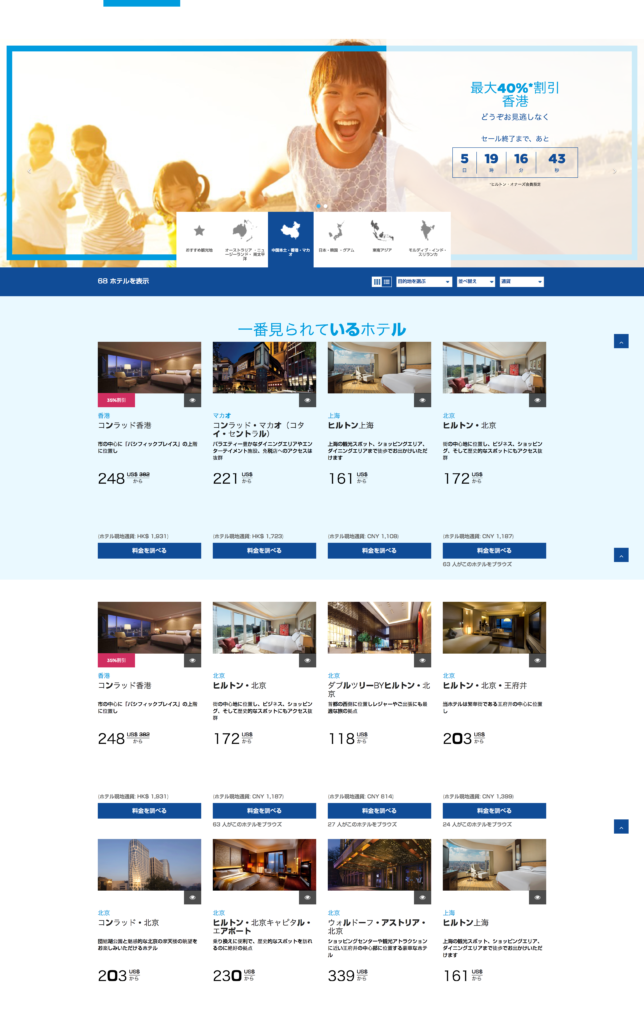Open the 目的地を選ぶ dropdown
Image resolution: width=644 pixels, height=1024 pixels.
click(424, 281)
